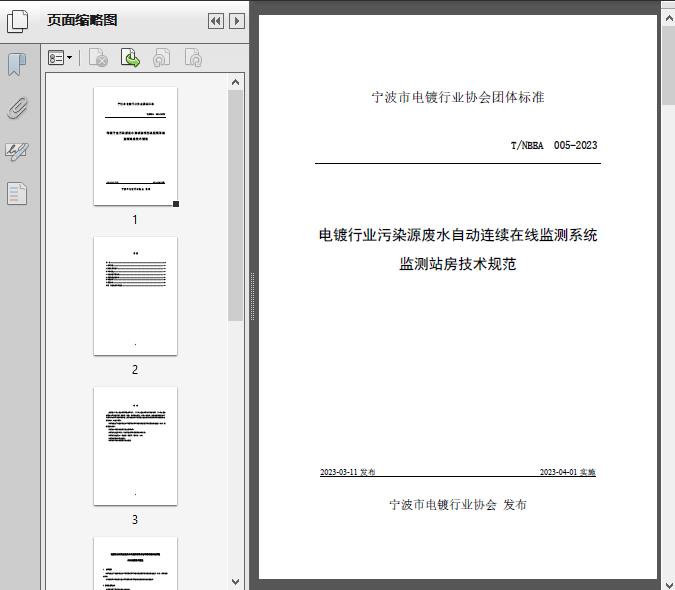Click the thumbnail pane scrollbar thumb
Image resolution: width=675 pixels, height=590 pixels.
point(235,205)
